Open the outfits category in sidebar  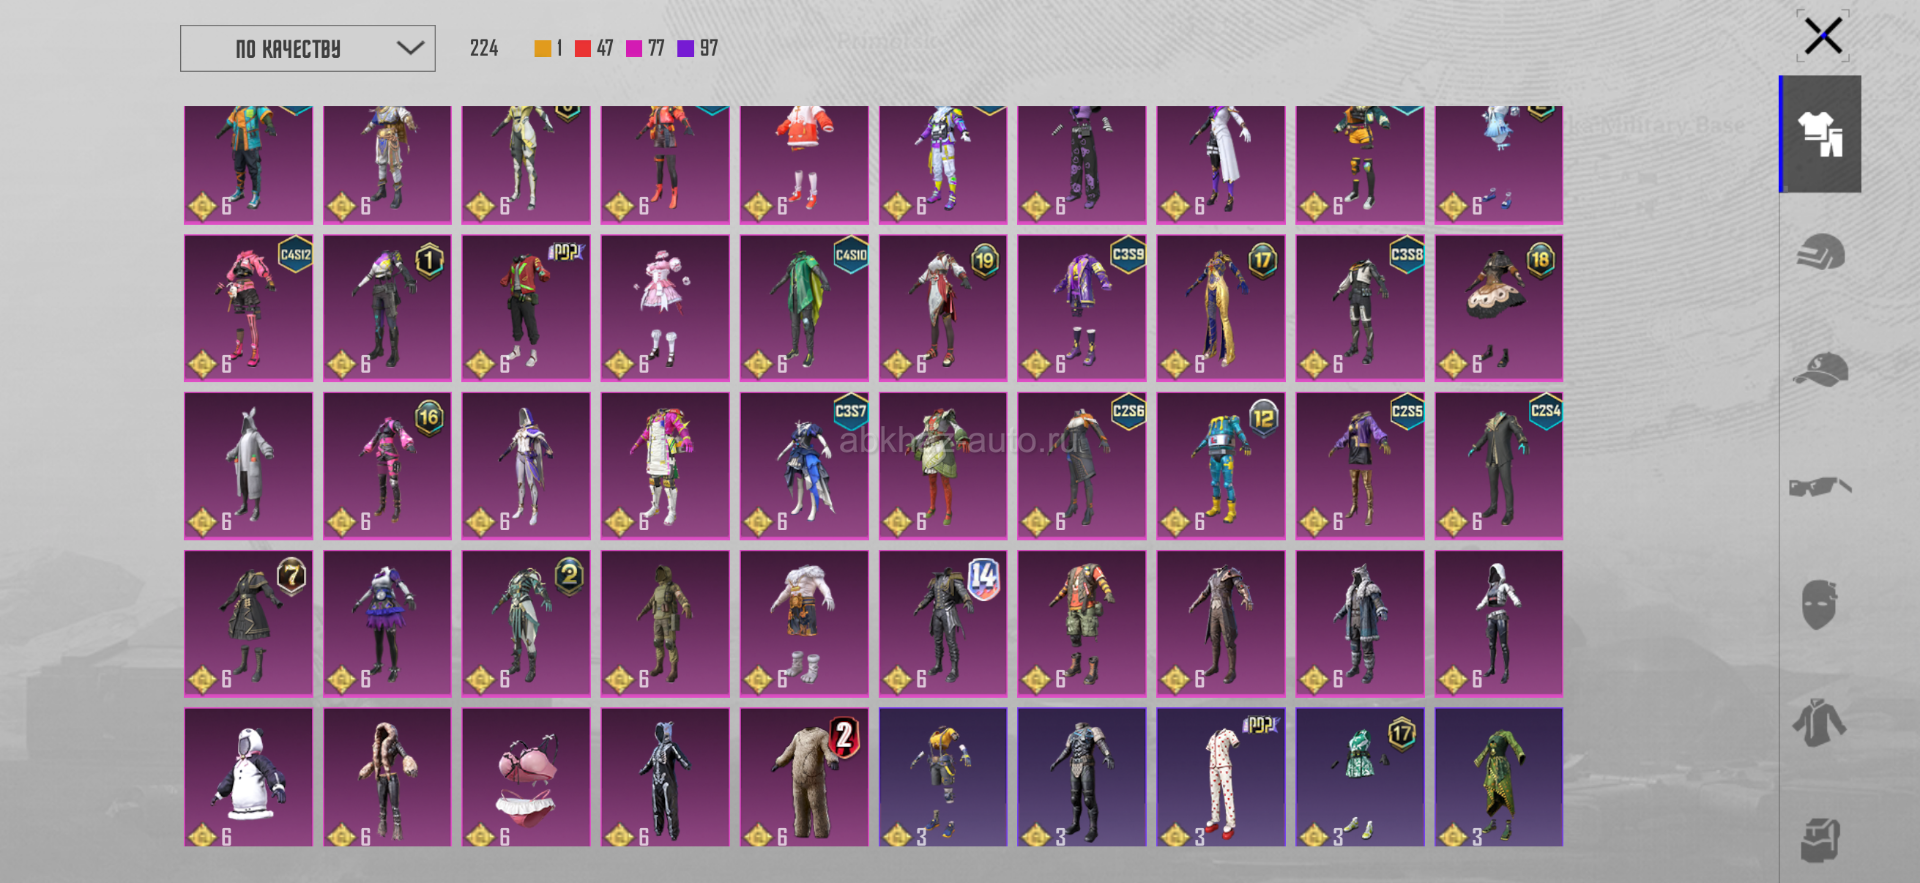(1820, 134)
